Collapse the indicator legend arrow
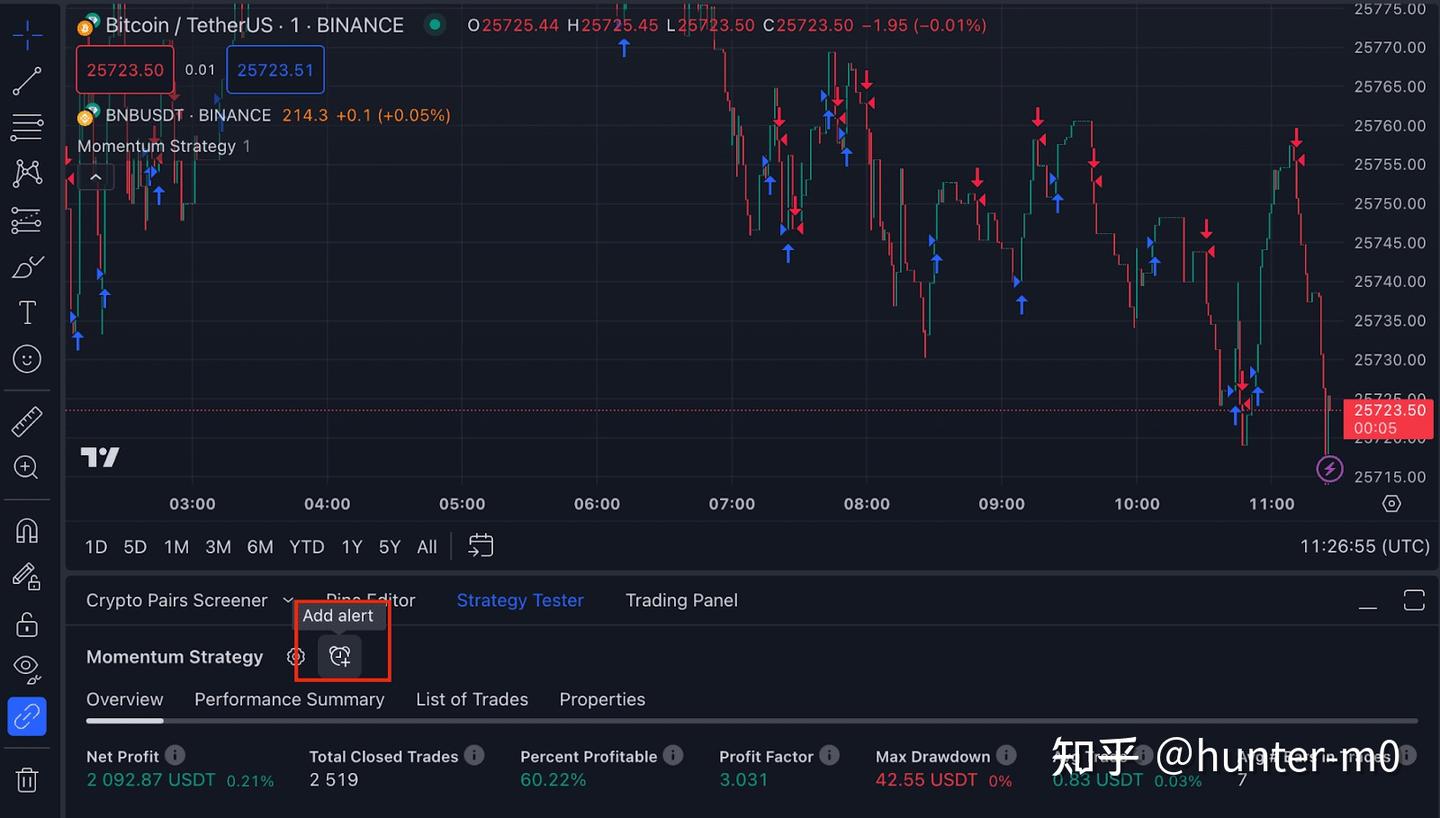This screenshot has width=1440, height=818. tap(95, 176)
